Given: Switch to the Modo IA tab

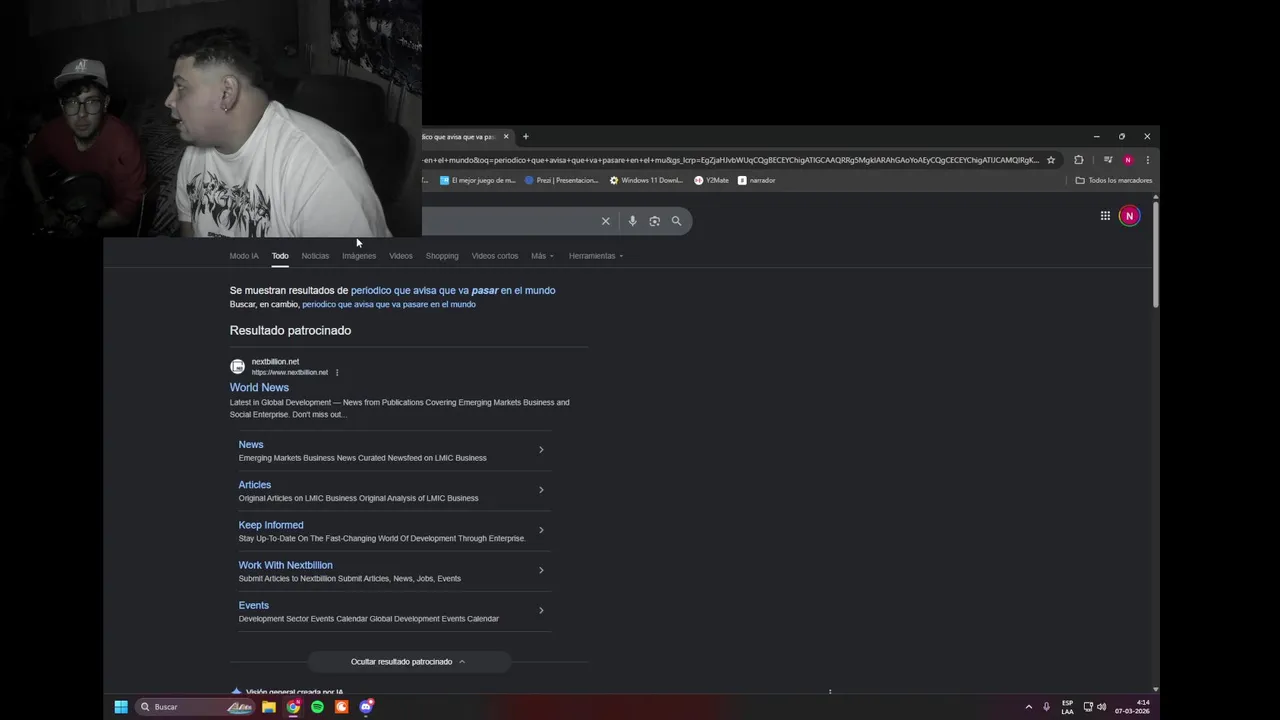Looking at the screenshot, I should click(244, 256).
